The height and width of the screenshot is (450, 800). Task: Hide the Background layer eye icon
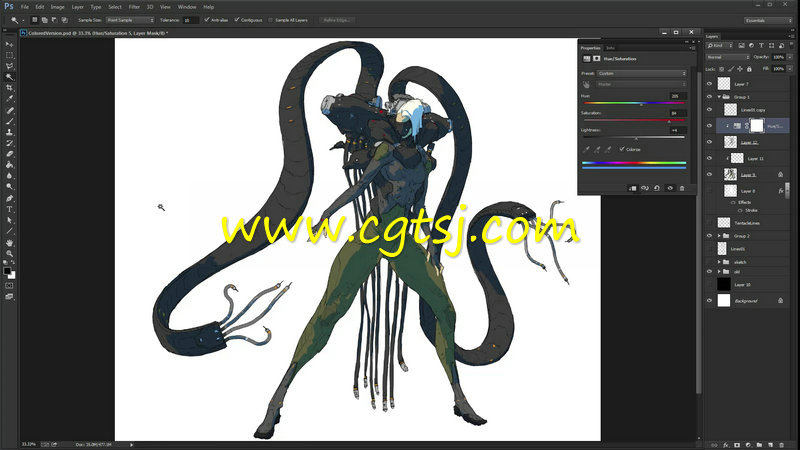point(709,301)
